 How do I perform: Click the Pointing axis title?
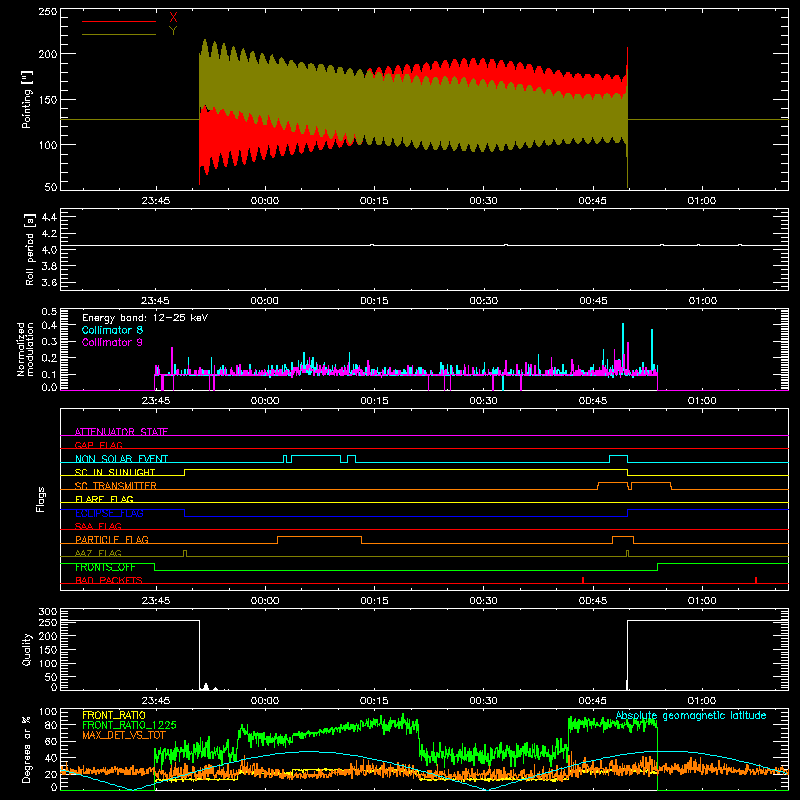pos(27,99)
